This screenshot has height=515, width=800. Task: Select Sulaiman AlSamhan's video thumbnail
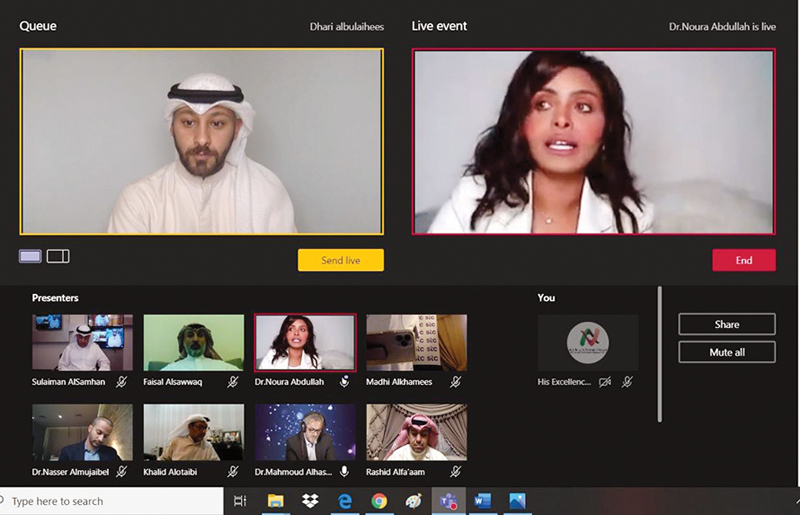(x=82, y=342)
